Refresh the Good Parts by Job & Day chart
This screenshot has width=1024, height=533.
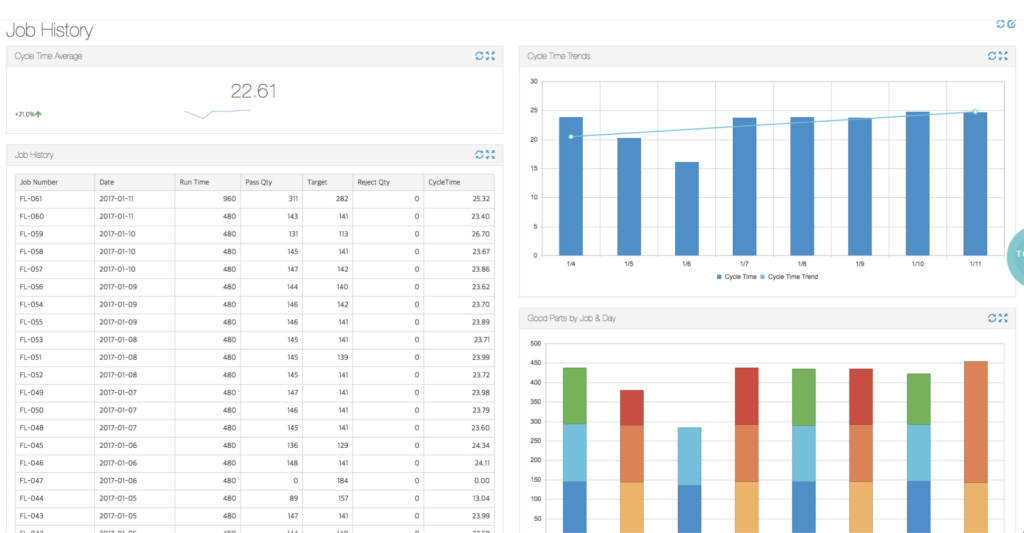coord(992,318)
